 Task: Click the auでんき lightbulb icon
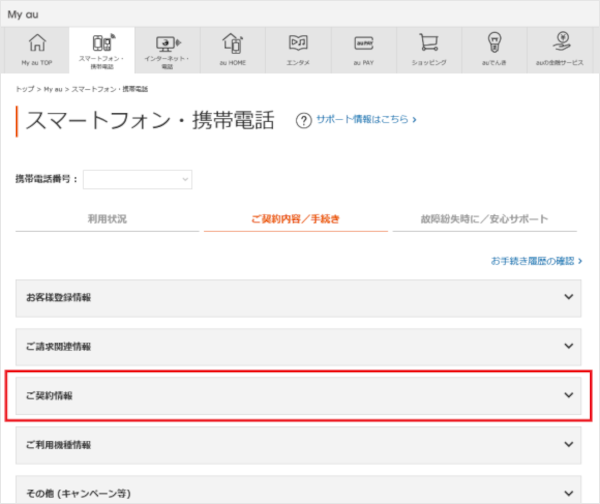click(x=493, y=44)
